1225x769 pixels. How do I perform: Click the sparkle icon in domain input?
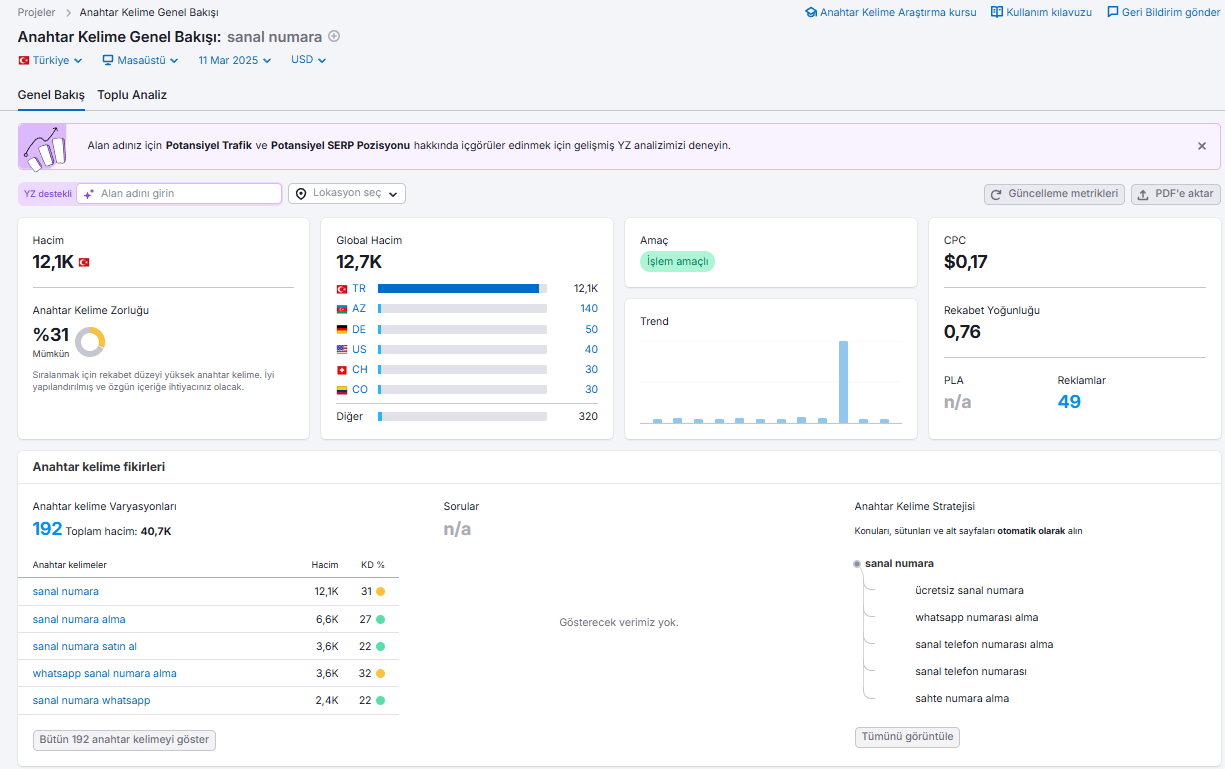point(88,194)
